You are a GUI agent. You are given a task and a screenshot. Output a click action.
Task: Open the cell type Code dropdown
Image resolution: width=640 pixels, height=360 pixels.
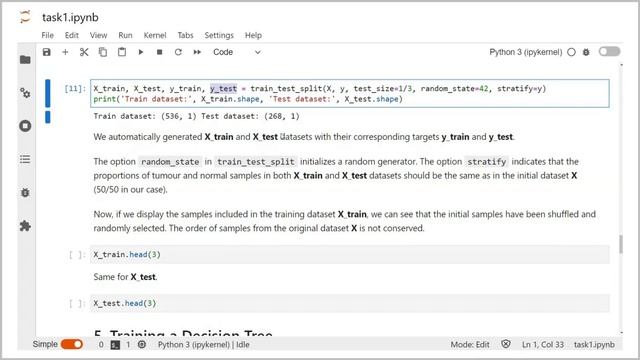(237, 52)
